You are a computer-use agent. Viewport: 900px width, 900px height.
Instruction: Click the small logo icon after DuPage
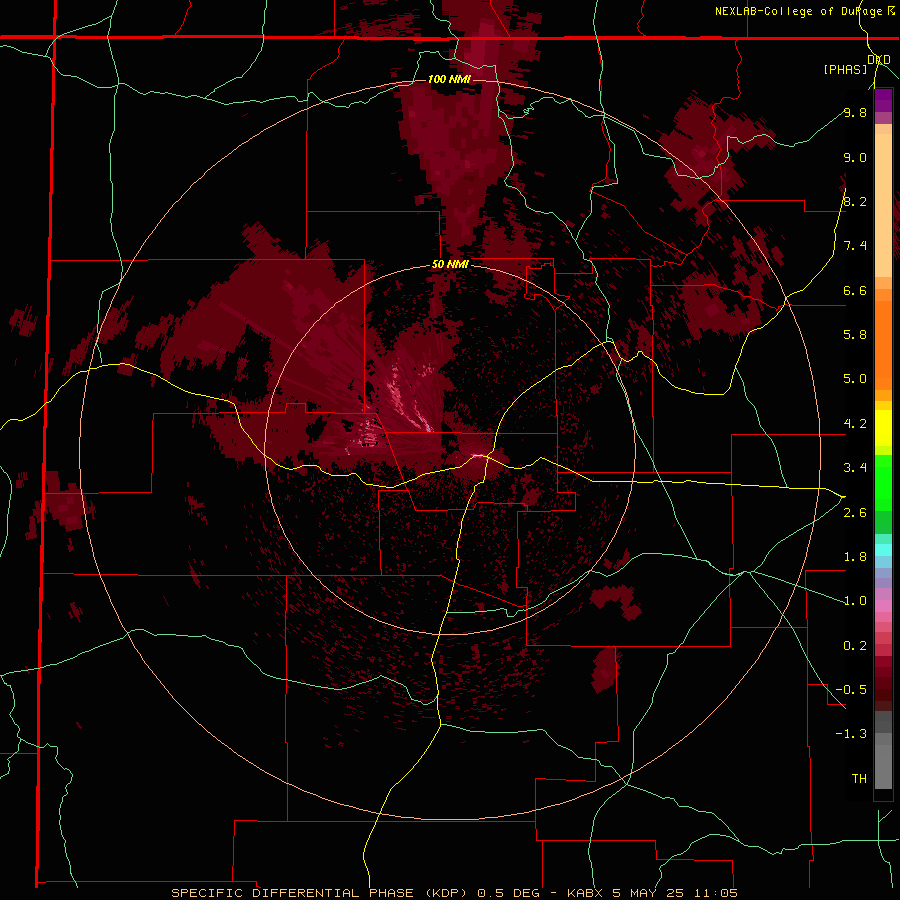pos(891,10)
